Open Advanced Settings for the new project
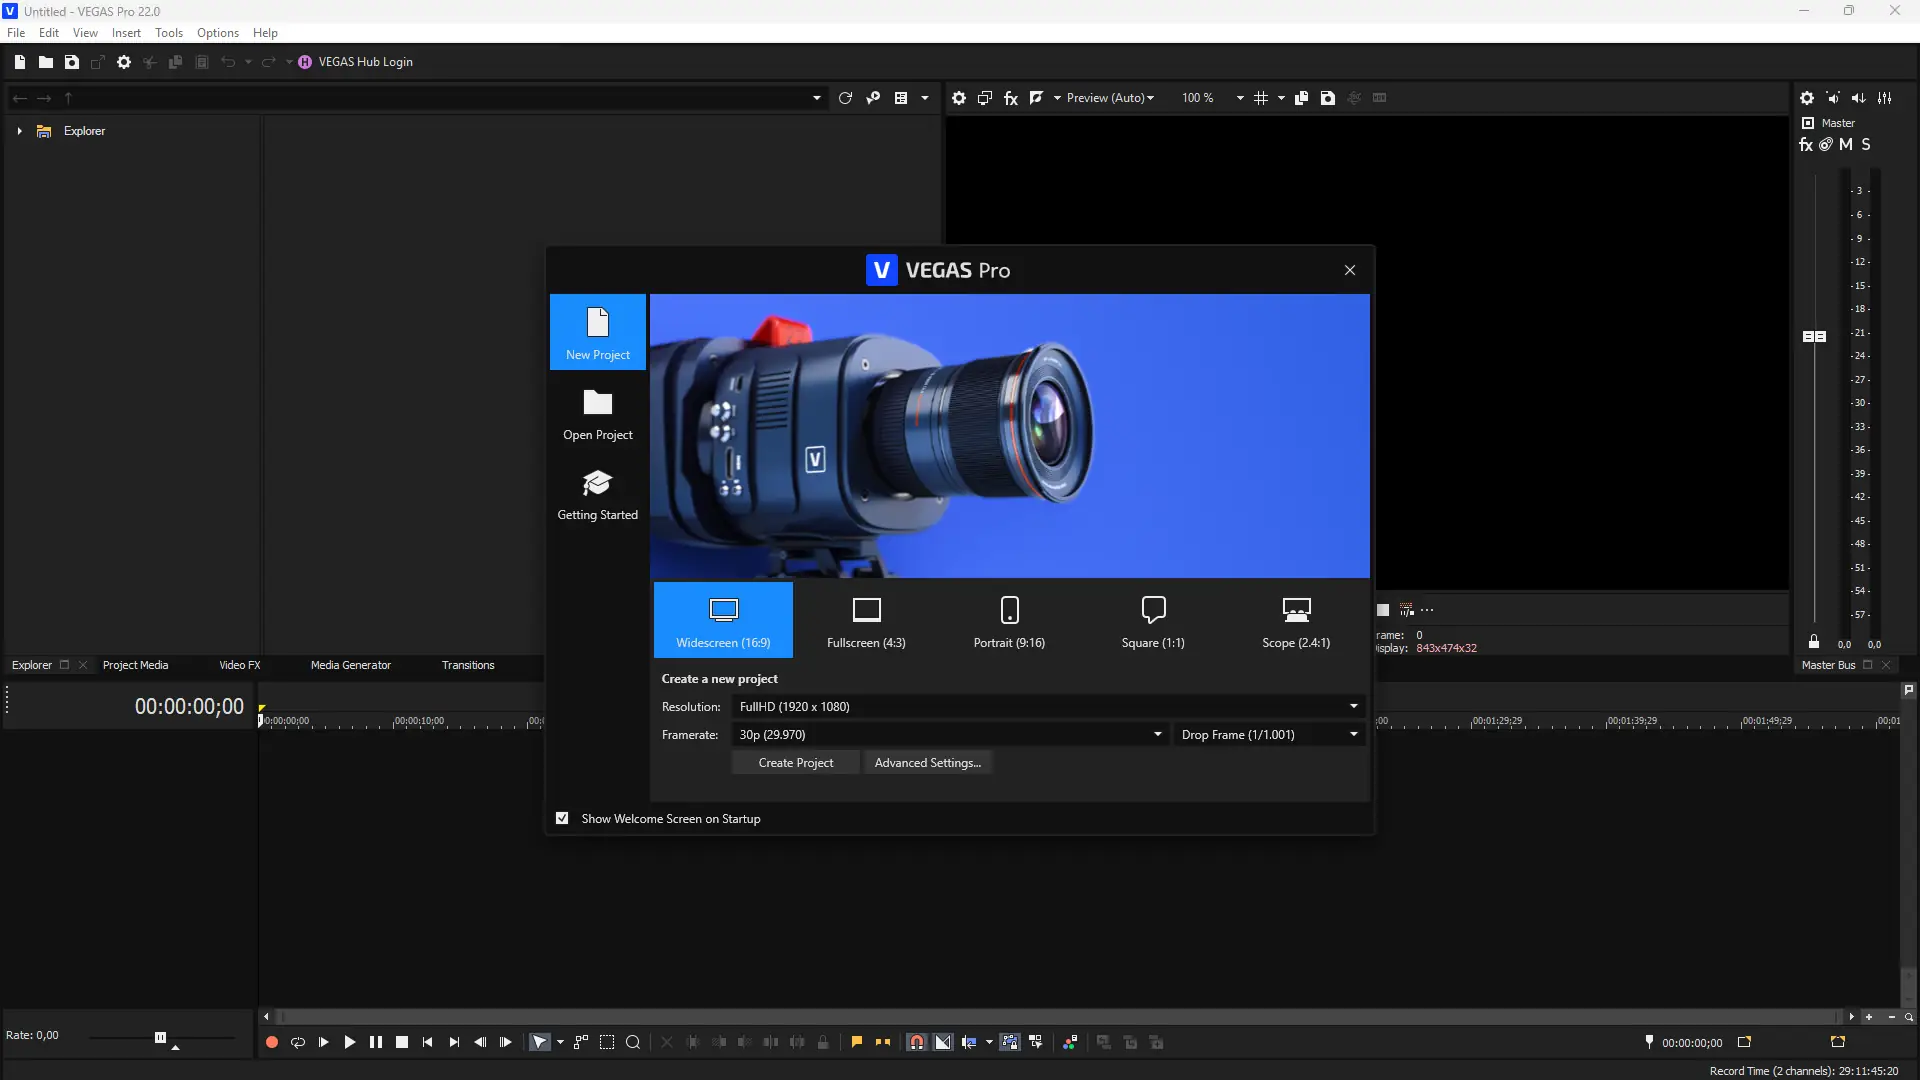The height and width of the screenshot is (1080, 1920). click(927, 762)
